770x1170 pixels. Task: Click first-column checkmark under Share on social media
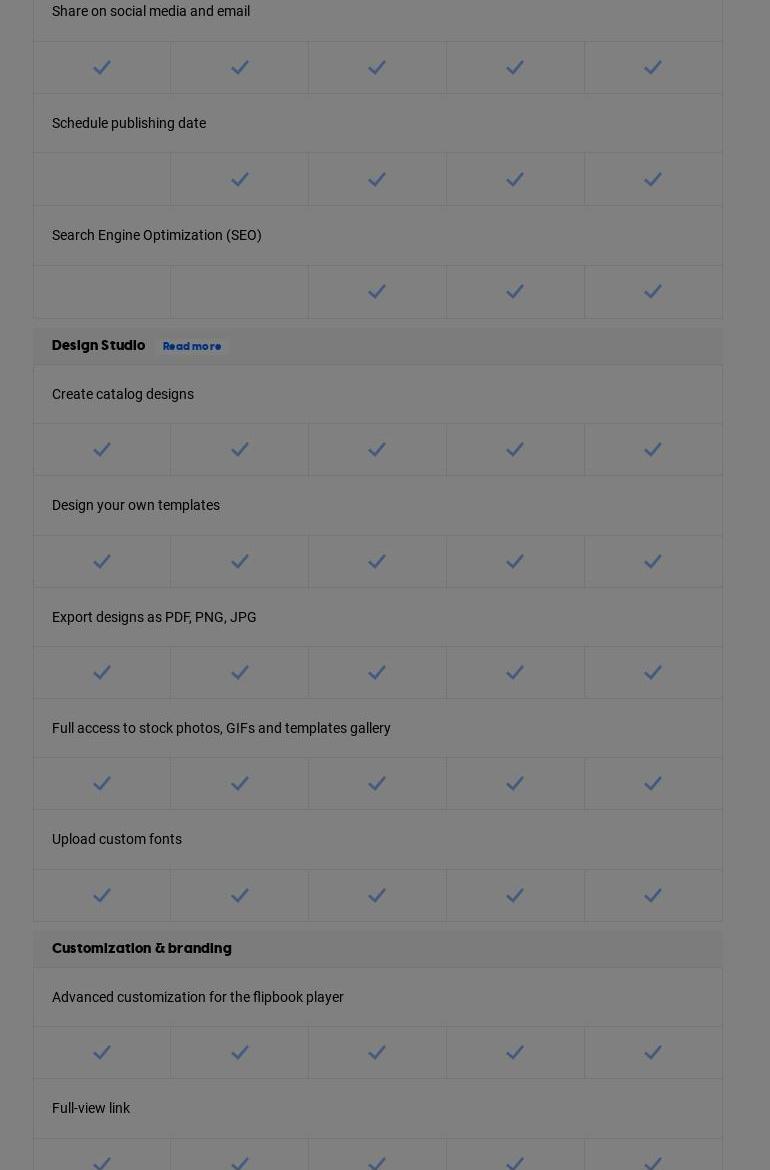click(102, 68)
